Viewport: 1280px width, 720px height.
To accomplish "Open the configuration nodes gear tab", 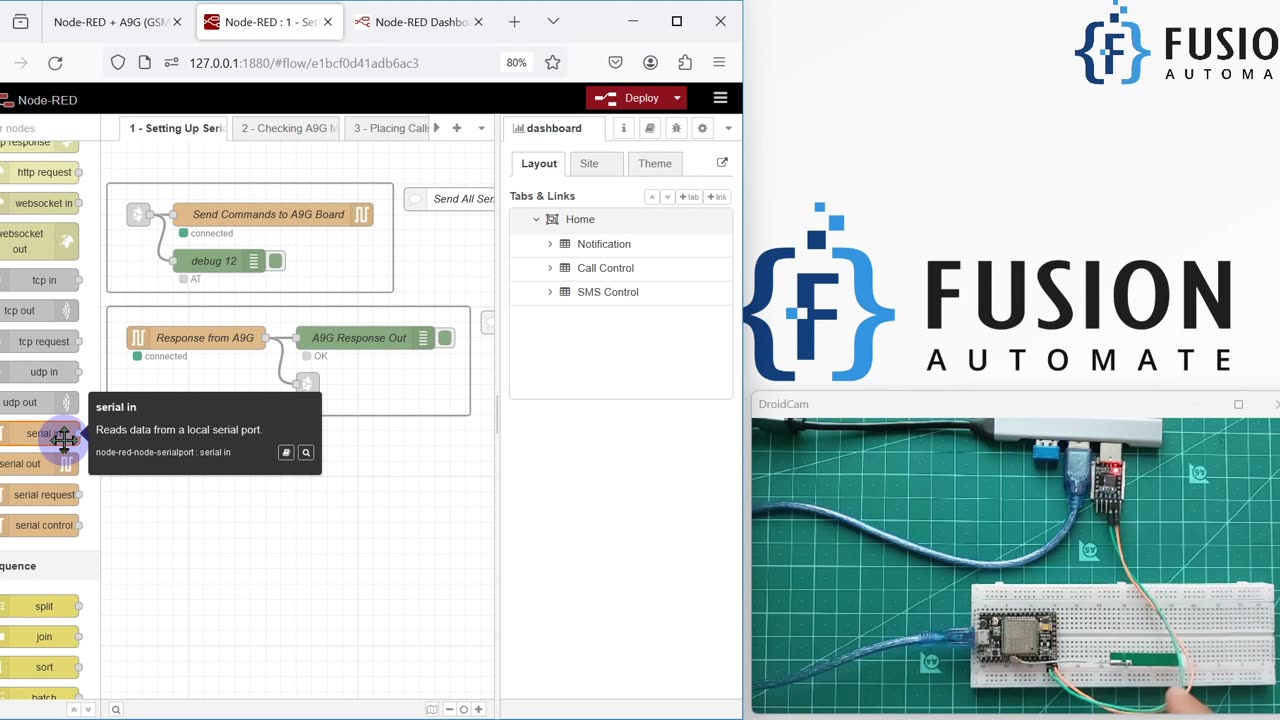I will [702, 128].
